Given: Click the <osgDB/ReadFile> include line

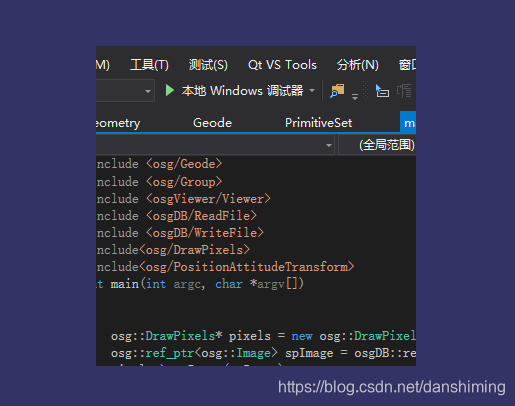Looking at the screenshot, I should pyautogui.click(x=177, y=216).
